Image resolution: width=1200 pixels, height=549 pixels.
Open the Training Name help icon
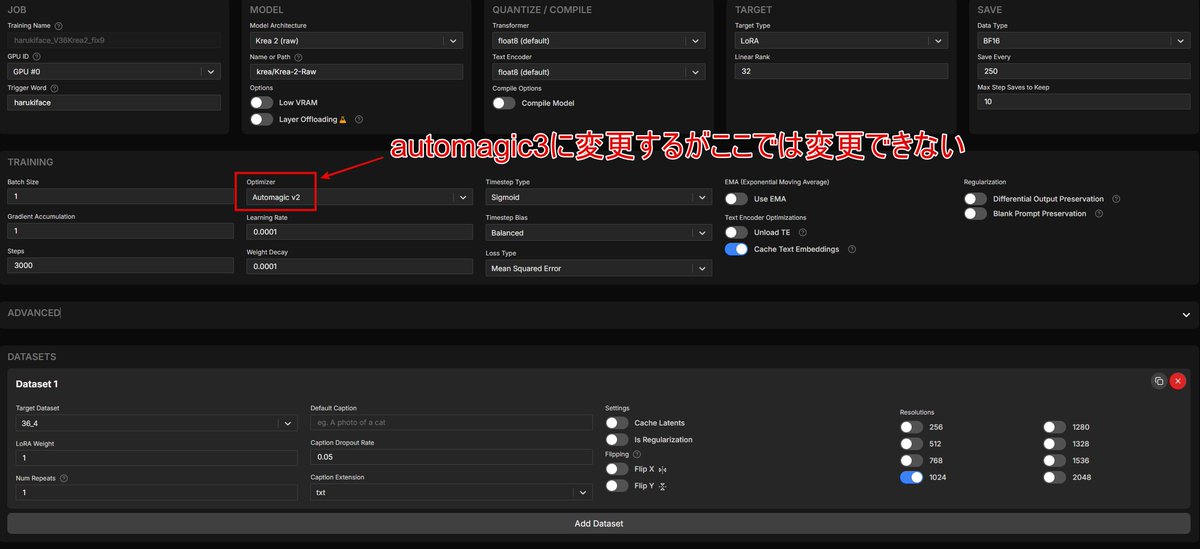pyautogui.click(x=58, y=25)
